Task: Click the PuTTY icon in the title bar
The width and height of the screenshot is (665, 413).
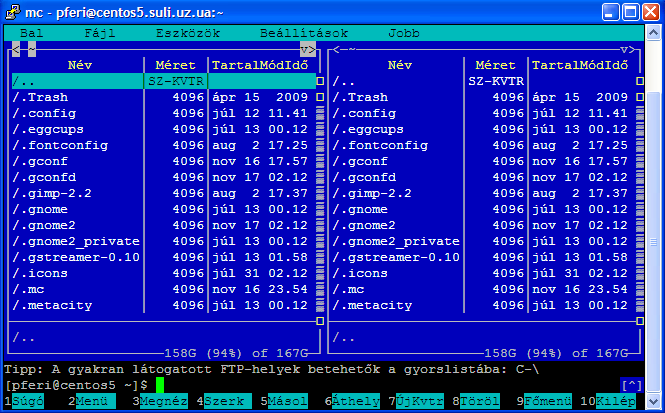Action: click(x=12, y=12)
